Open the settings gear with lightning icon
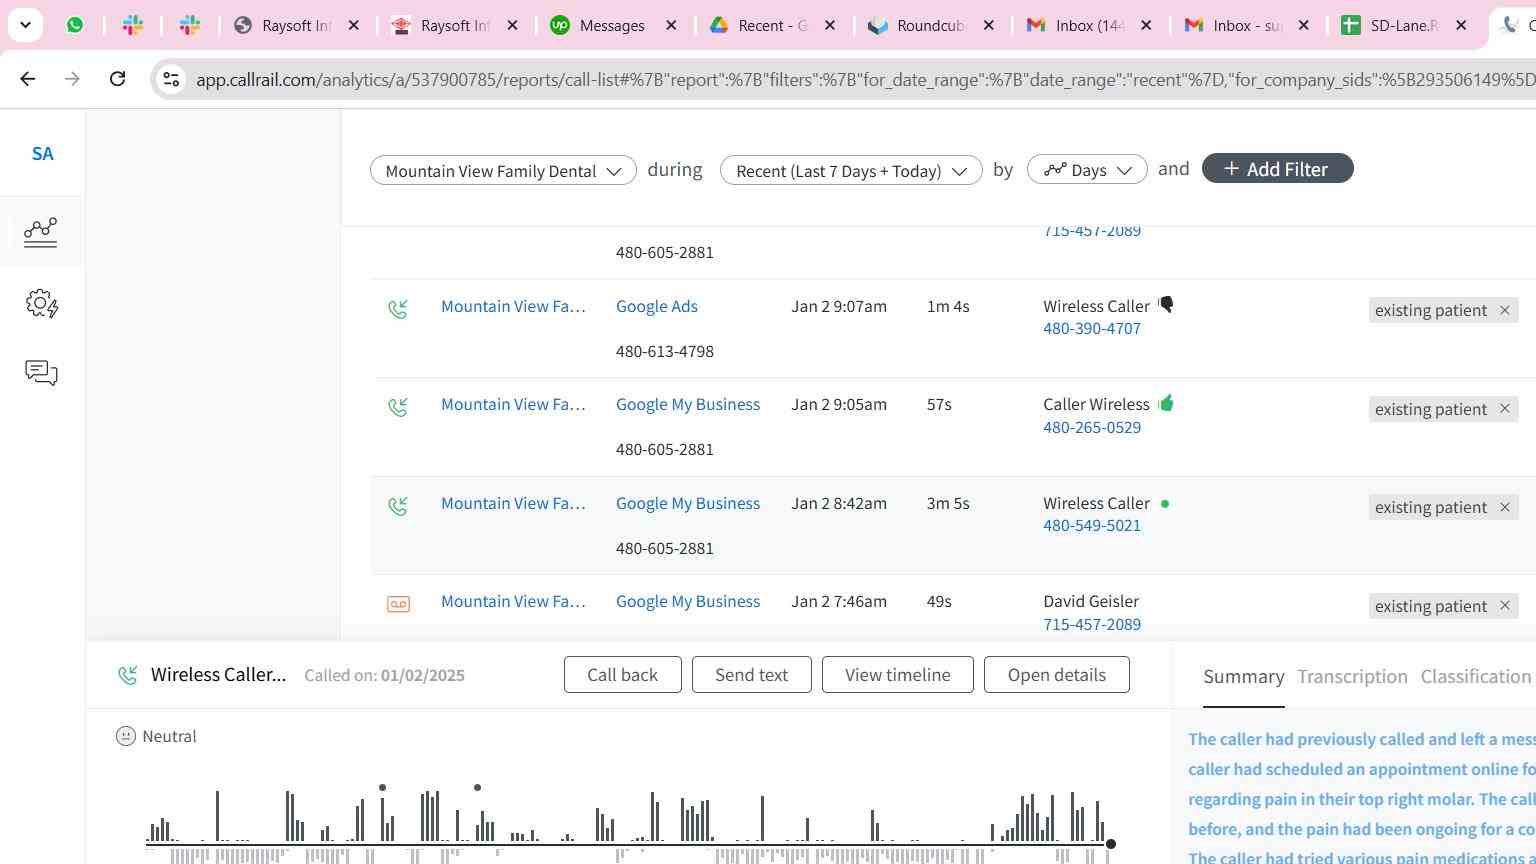 click(x=41, y=304)
